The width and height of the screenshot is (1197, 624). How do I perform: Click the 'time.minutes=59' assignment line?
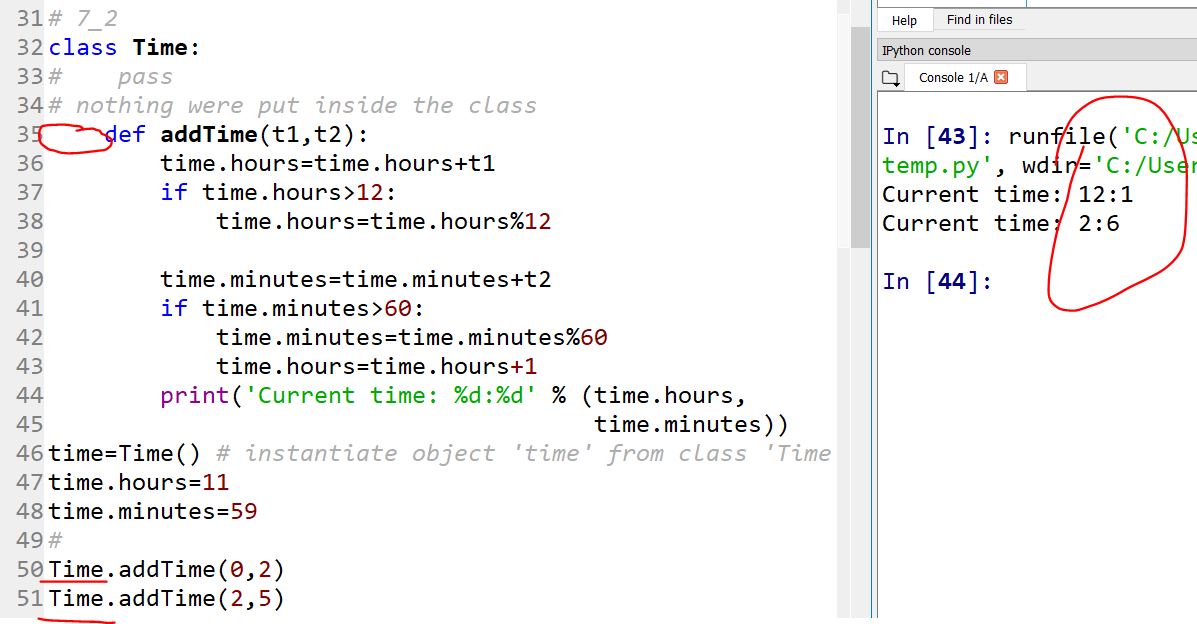click(152, 511)
